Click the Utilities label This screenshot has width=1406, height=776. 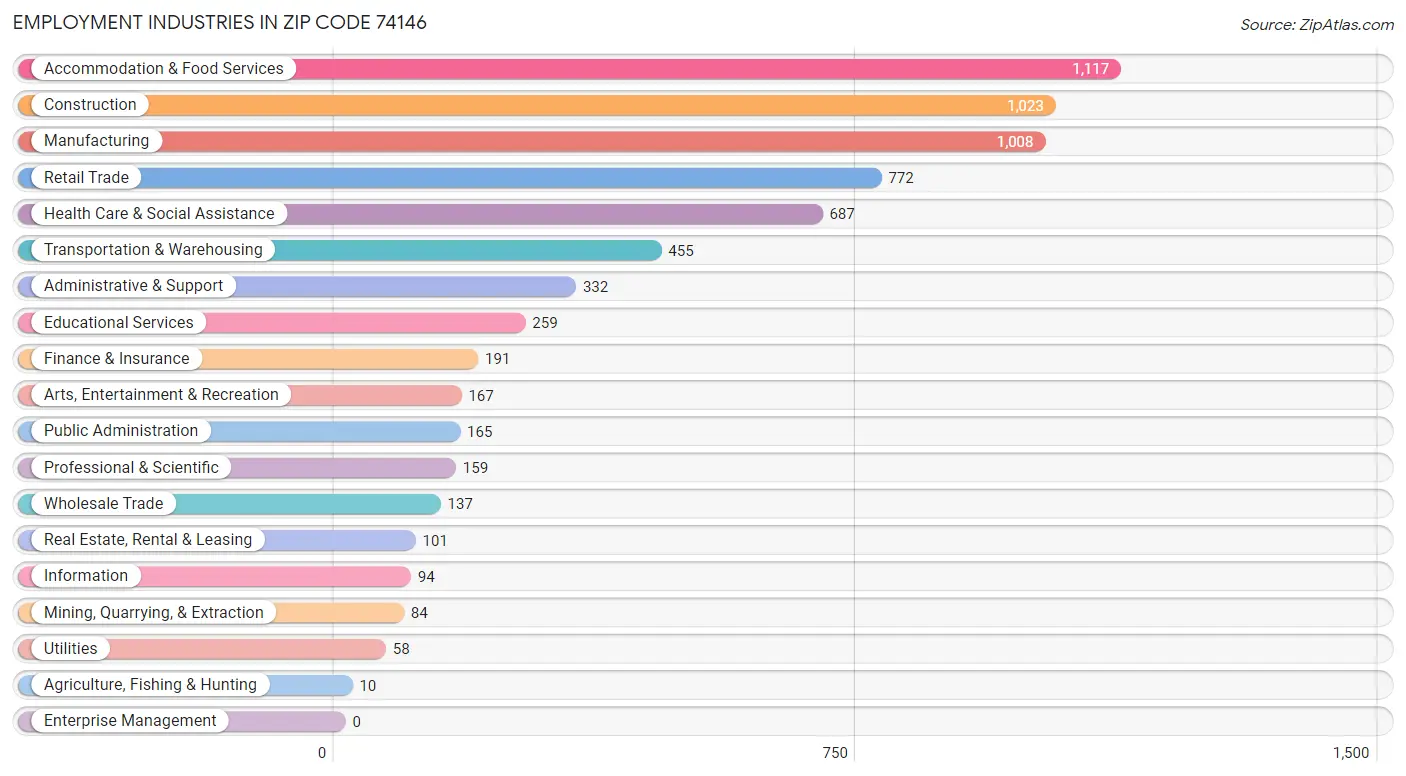pyautogui.click(x=71, y=648)
